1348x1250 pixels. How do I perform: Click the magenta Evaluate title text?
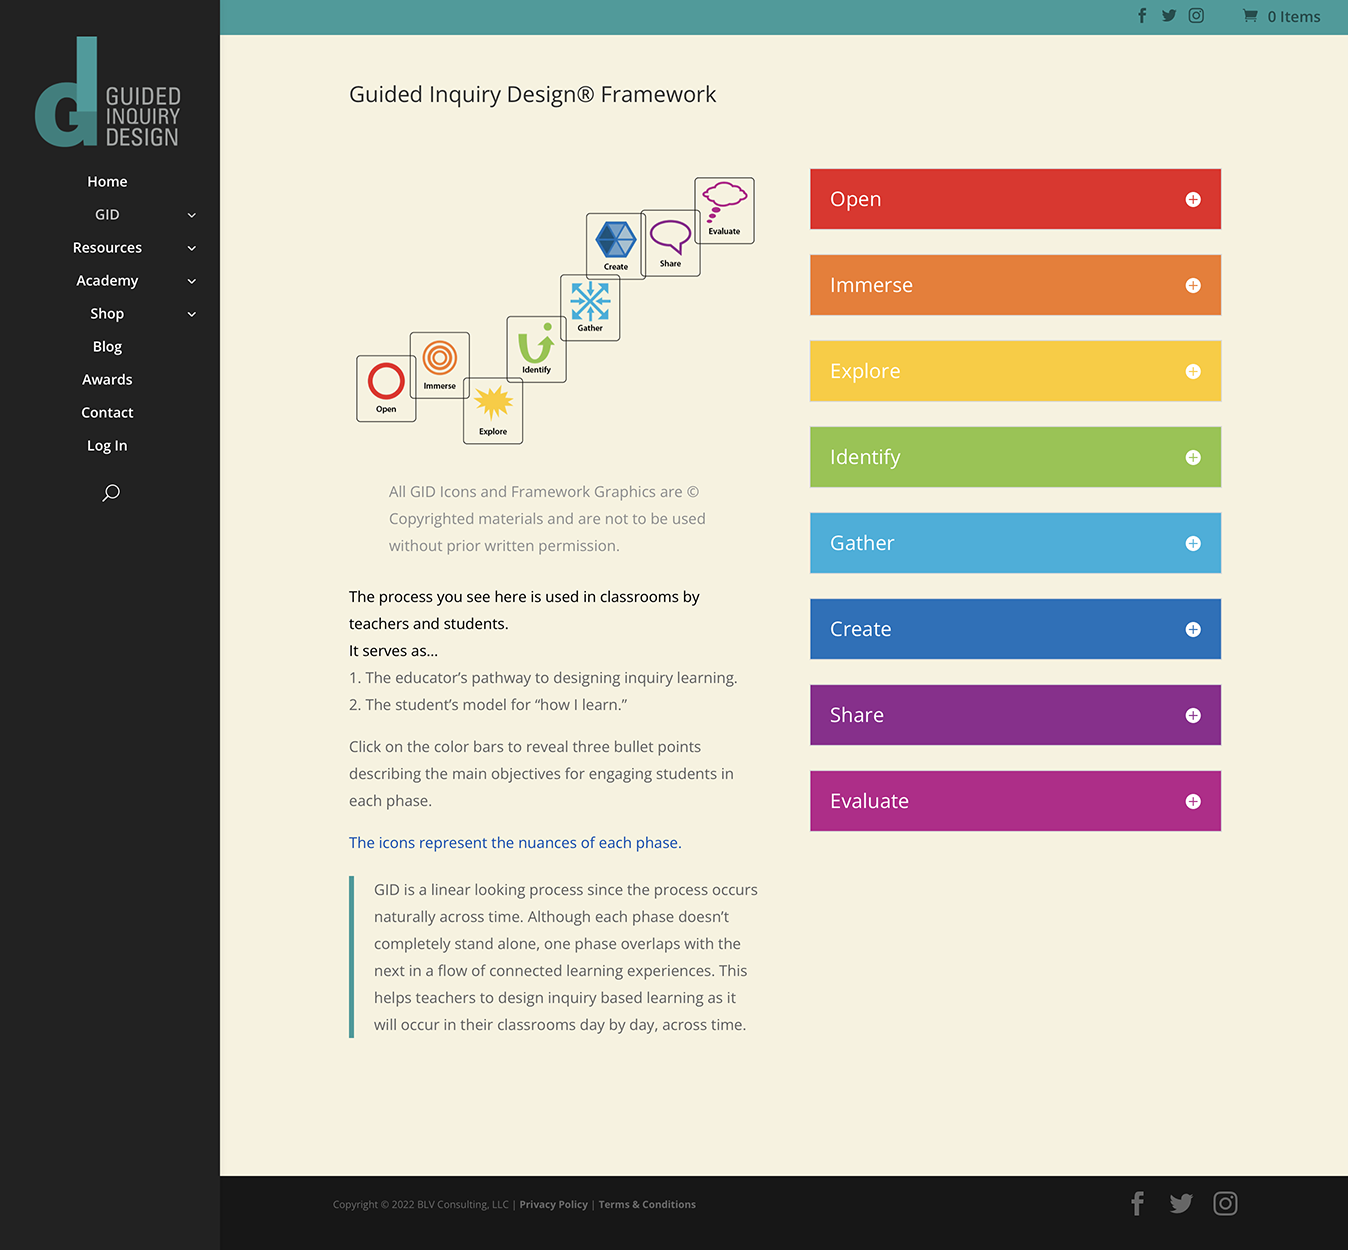pos(869,801)
